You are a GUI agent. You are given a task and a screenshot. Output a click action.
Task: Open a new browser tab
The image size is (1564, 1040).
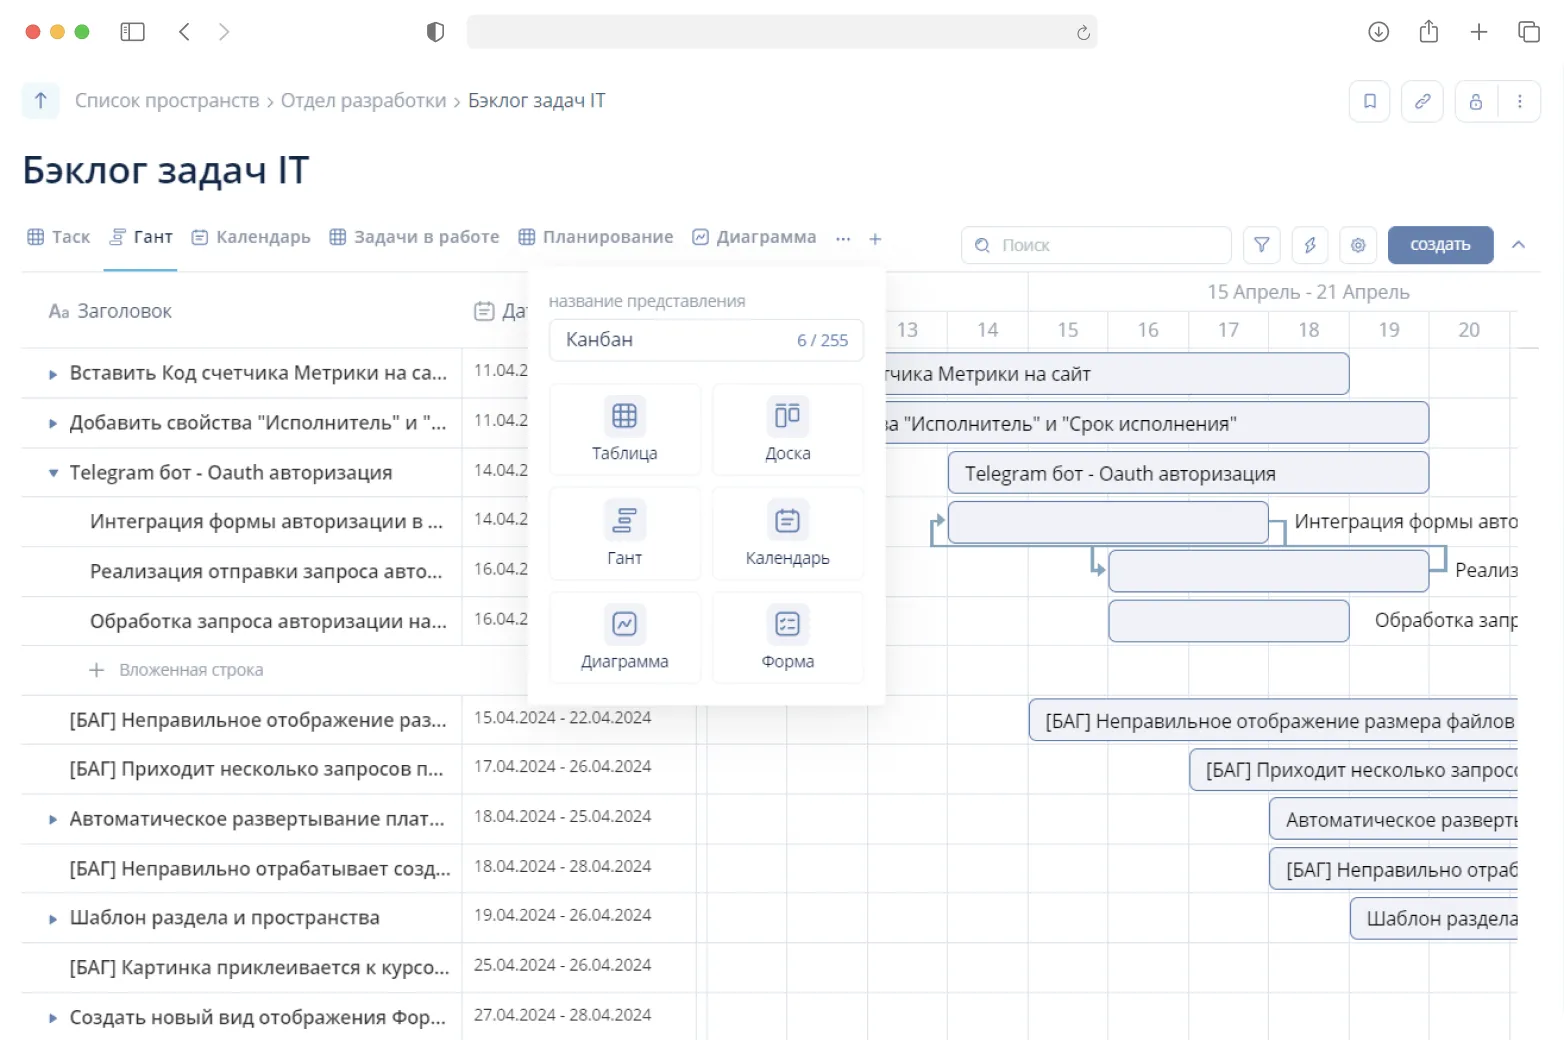[x=1479, y=32]
